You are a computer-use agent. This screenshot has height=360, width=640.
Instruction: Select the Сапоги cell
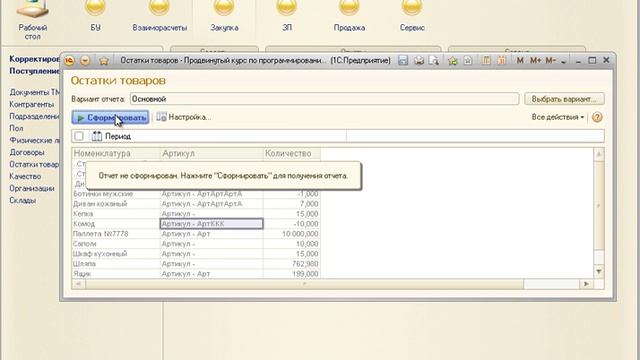pyautogui.click(x=116, y=244)
